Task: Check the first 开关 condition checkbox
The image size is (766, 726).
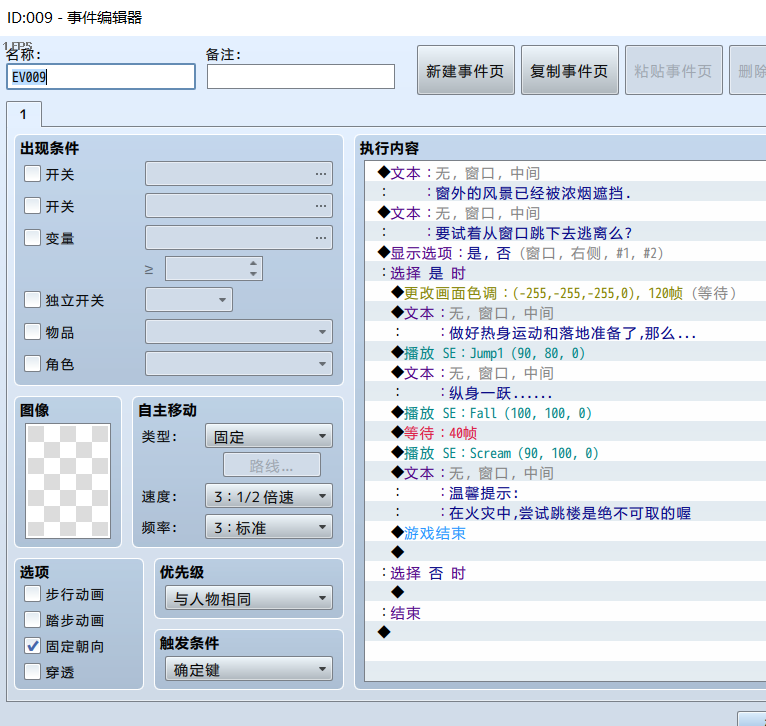Action: (32, 174)
